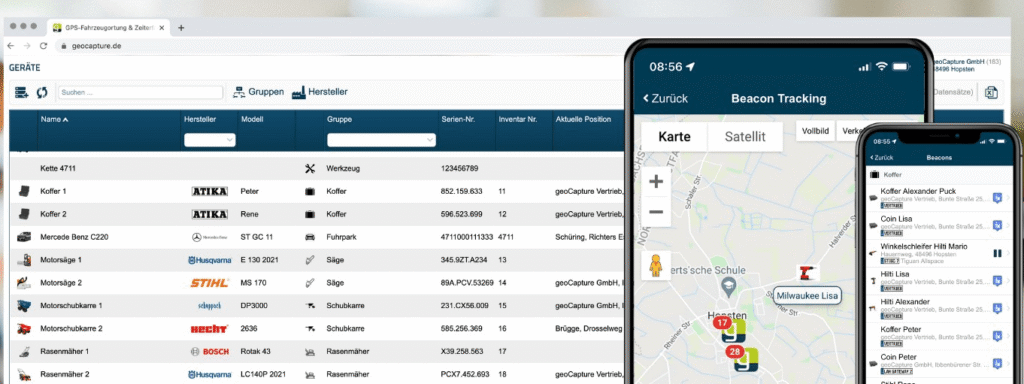This screenshot has width=1024, height=384.
Task: Sort table by Name column header
Action: click(54, 120)
